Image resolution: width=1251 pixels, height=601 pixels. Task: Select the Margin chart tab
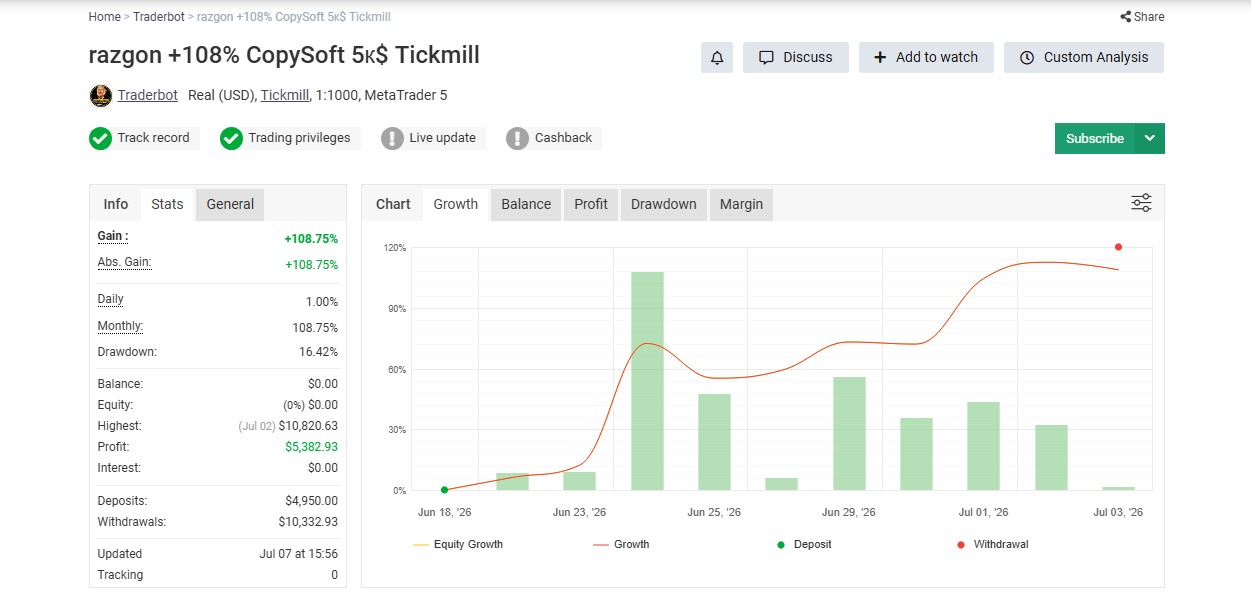tap(742, 204)
